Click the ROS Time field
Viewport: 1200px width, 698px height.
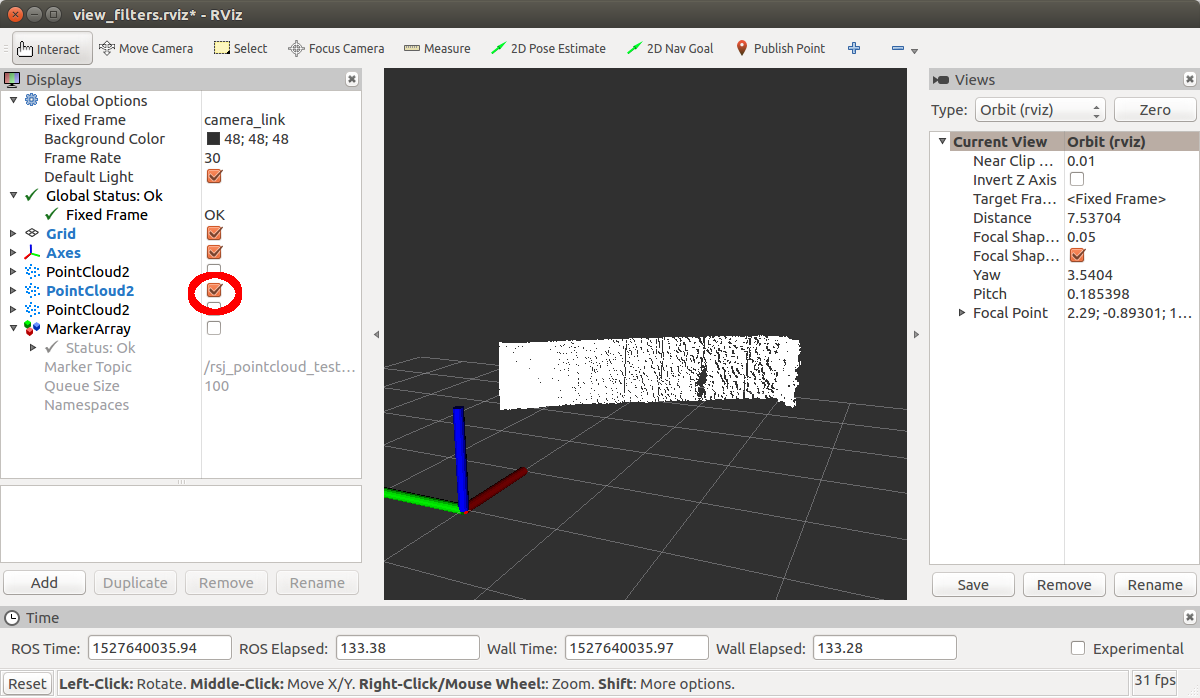pyautogui.click(x=160, y=648)
